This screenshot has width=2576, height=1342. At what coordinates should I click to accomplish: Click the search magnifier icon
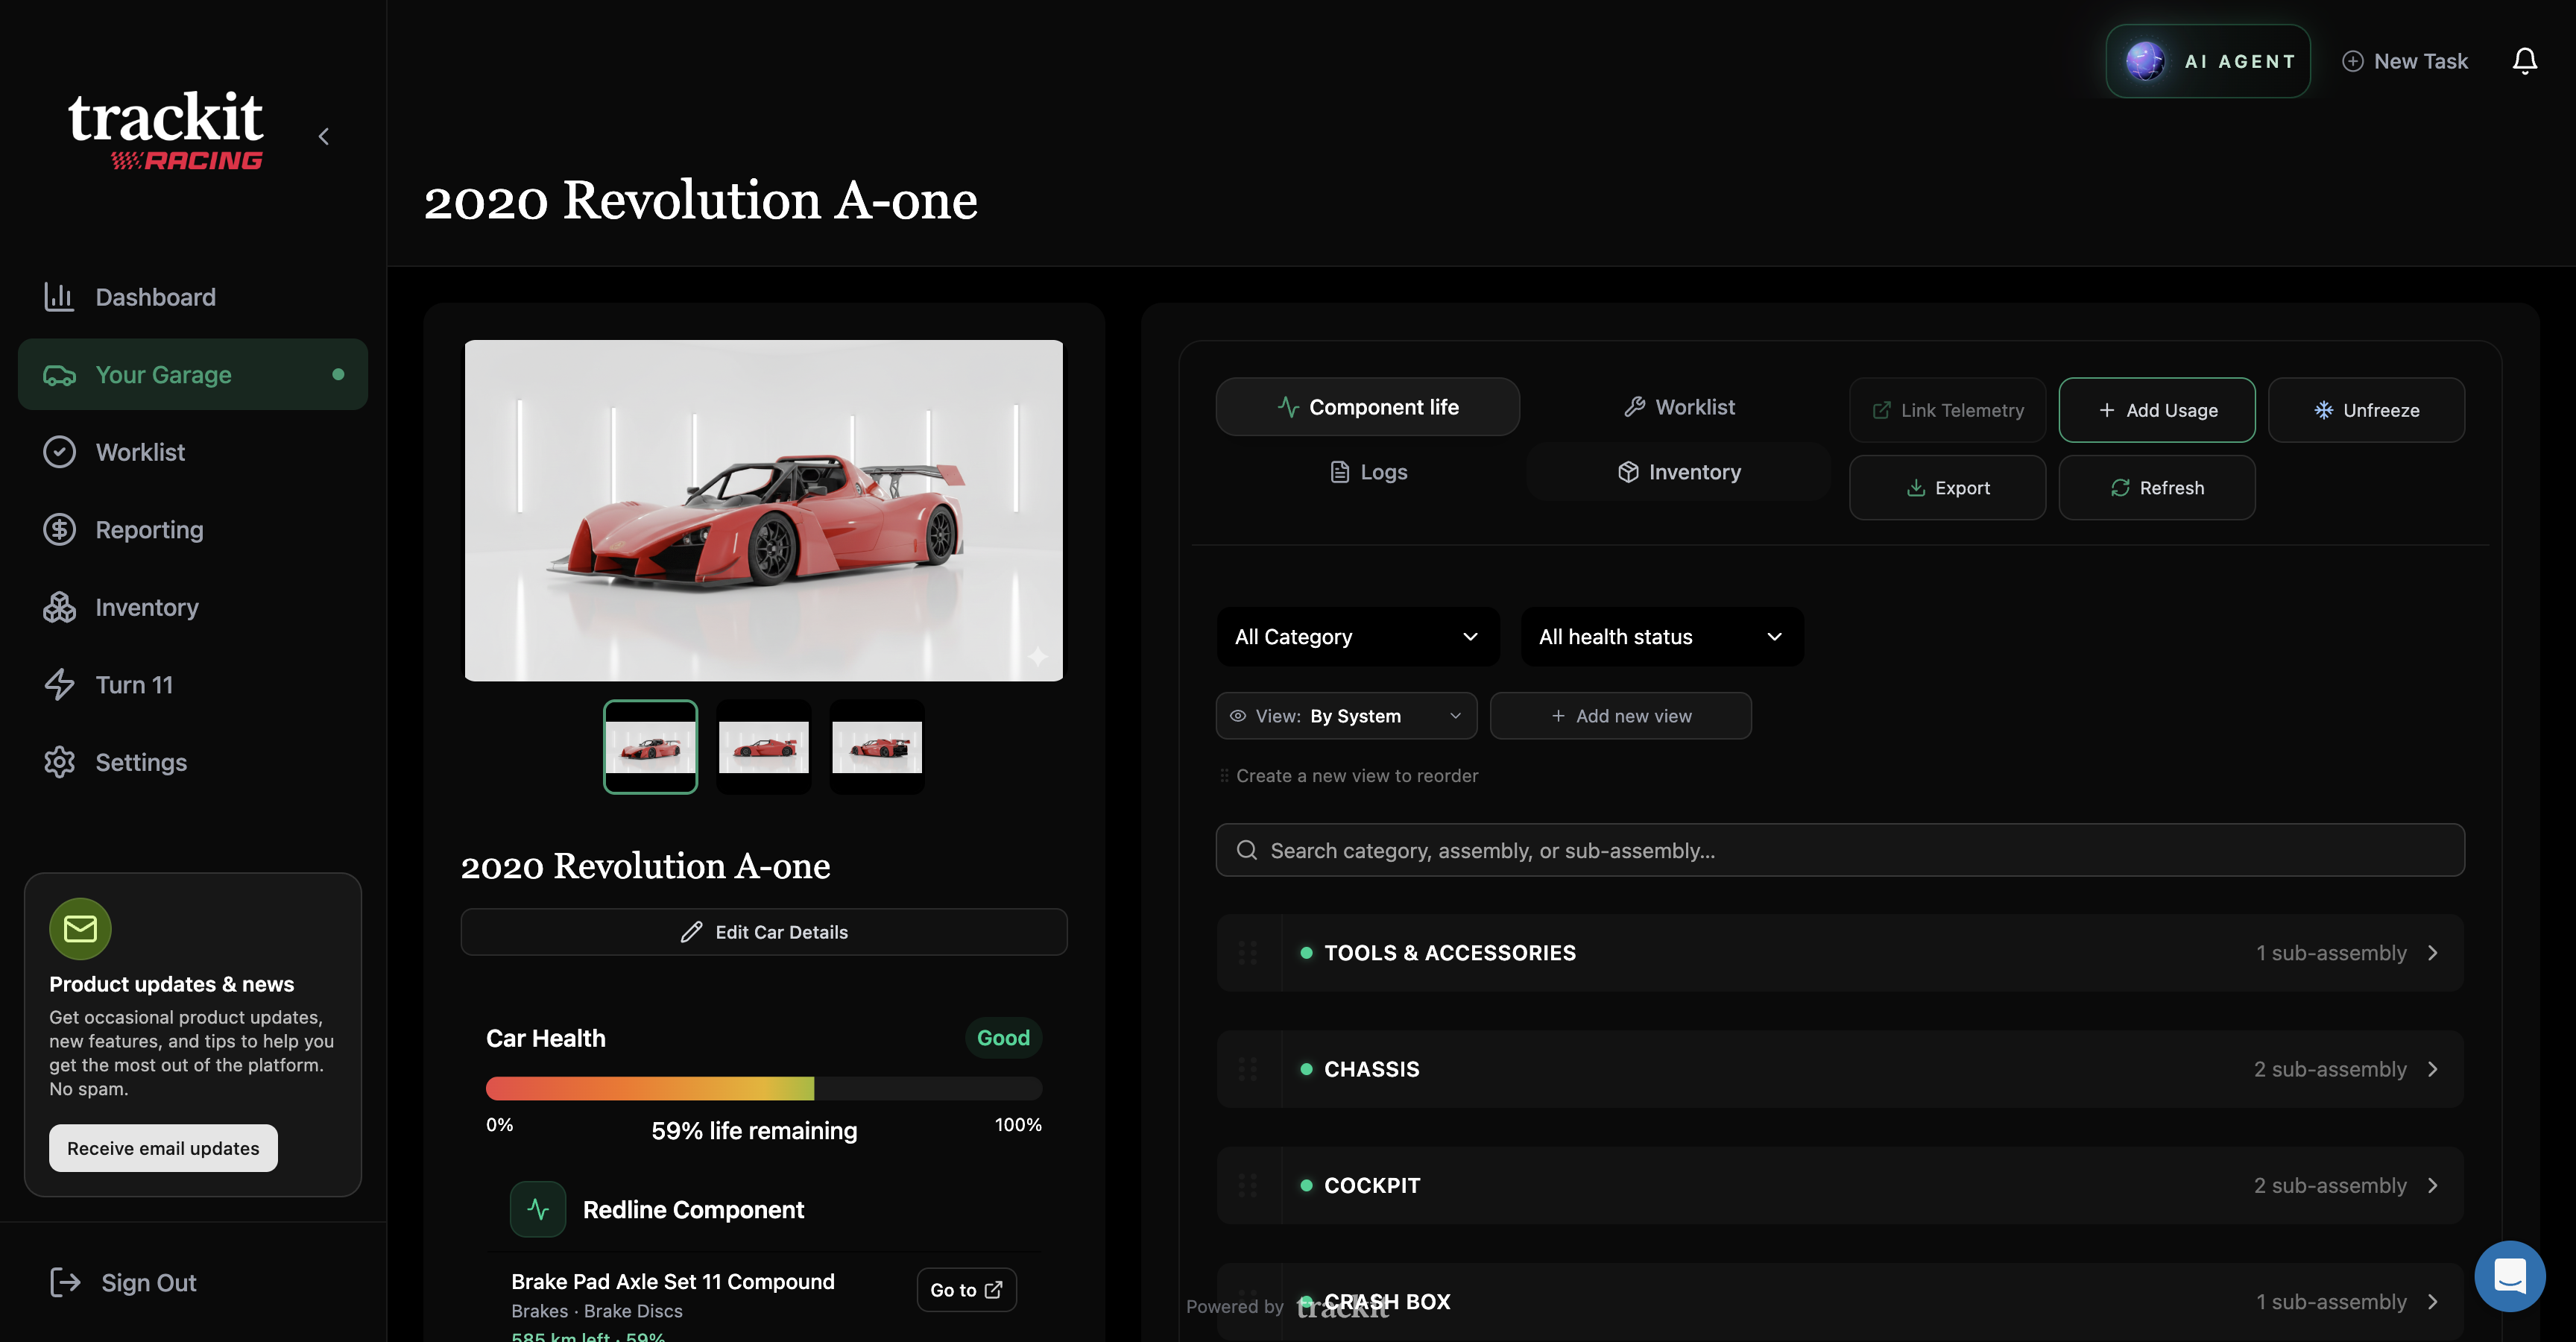(x=1246, y=850)
